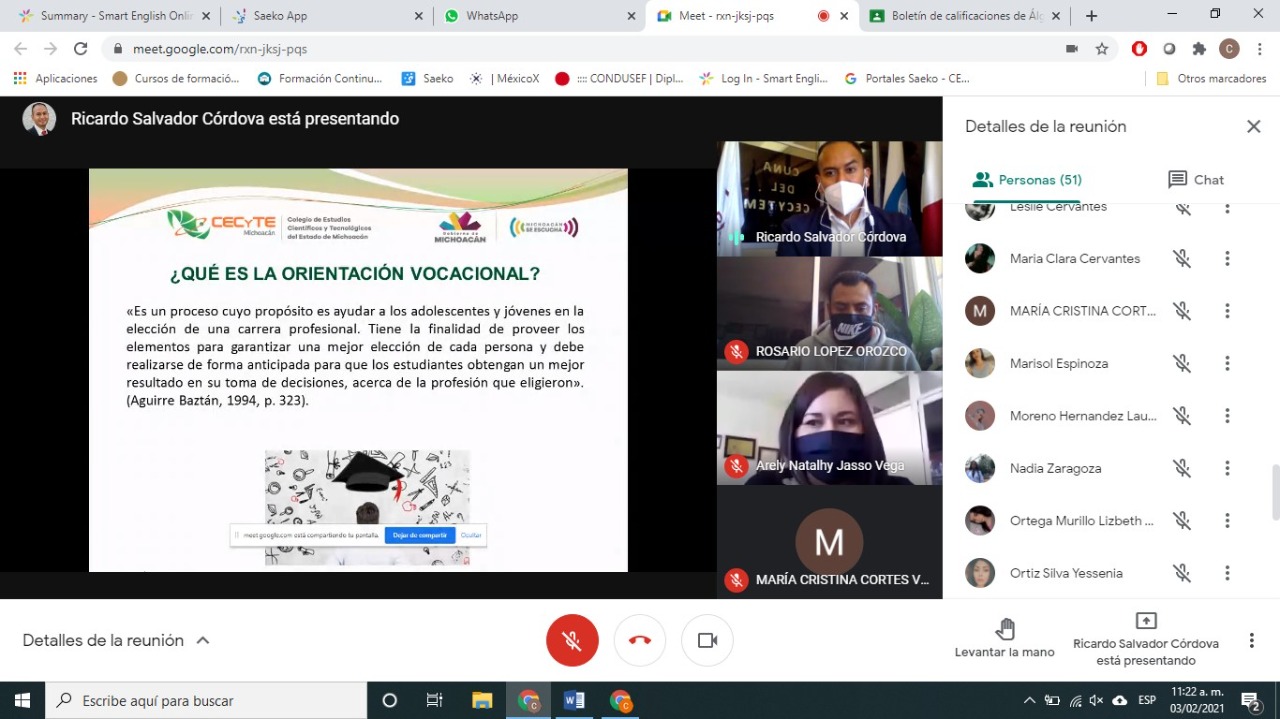The width and height of the screenshot is (1280, 719).
Task: Unmute microphone using red mic button
Action: click(572, 640)
